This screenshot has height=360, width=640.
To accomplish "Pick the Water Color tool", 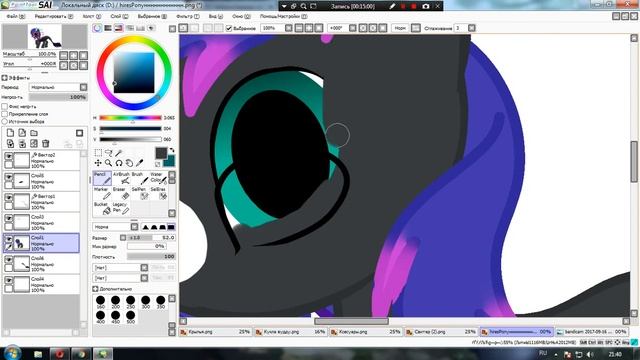I will click(158, 179).
